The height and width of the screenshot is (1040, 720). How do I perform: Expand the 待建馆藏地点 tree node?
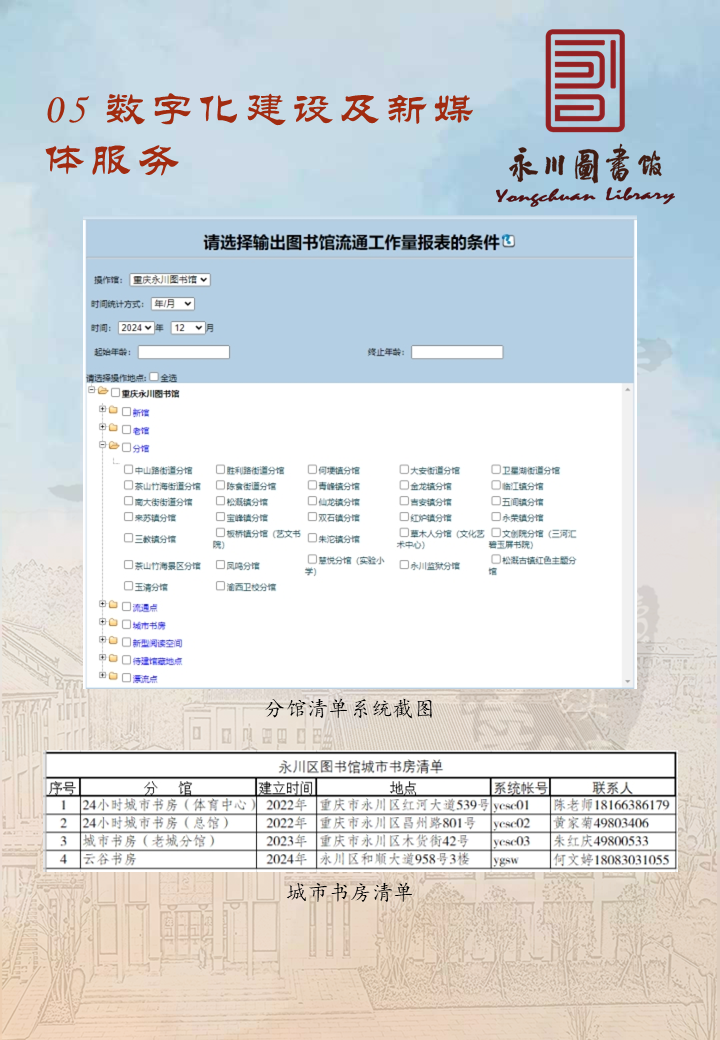tap(102, 658)
